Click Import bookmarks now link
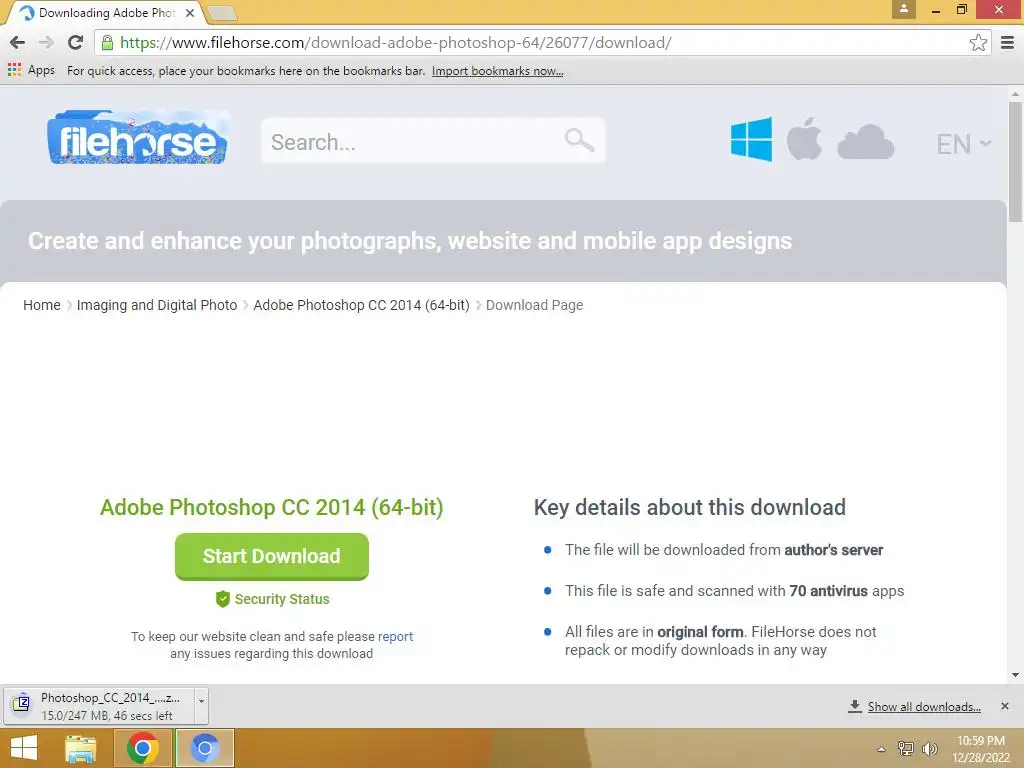Screen dimensions: 1024x768 [497, 71]
